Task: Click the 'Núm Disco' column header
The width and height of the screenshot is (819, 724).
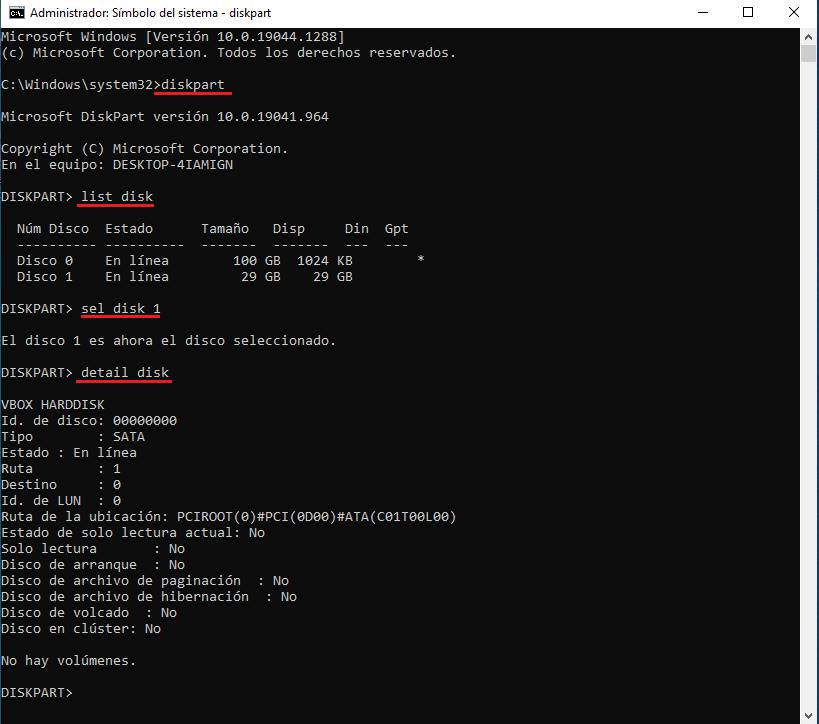Action: [x=53, y=229]
